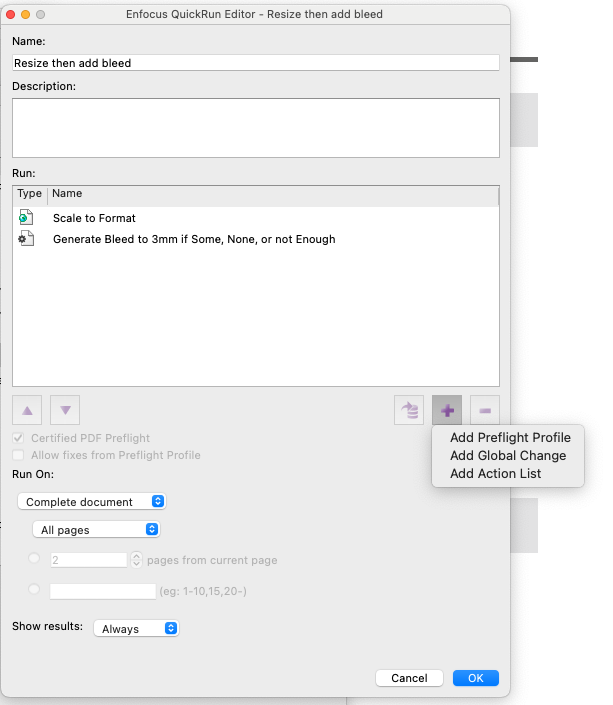Viewport: 613px width, 705px height.
Task: Click the Name text field
Action: tap(255, 62)
